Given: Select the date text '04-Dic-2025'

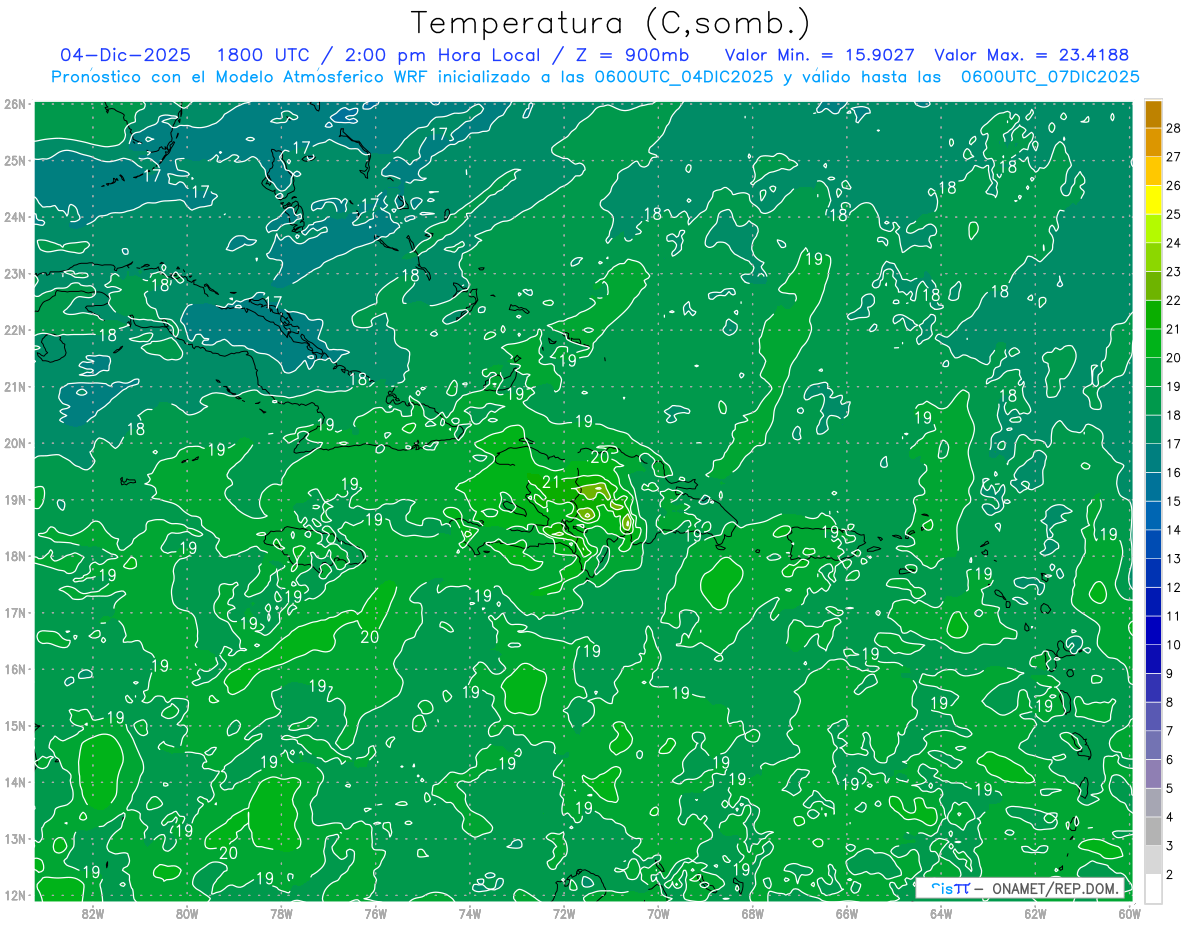Looking at the screenshot, I should point(125,55).
